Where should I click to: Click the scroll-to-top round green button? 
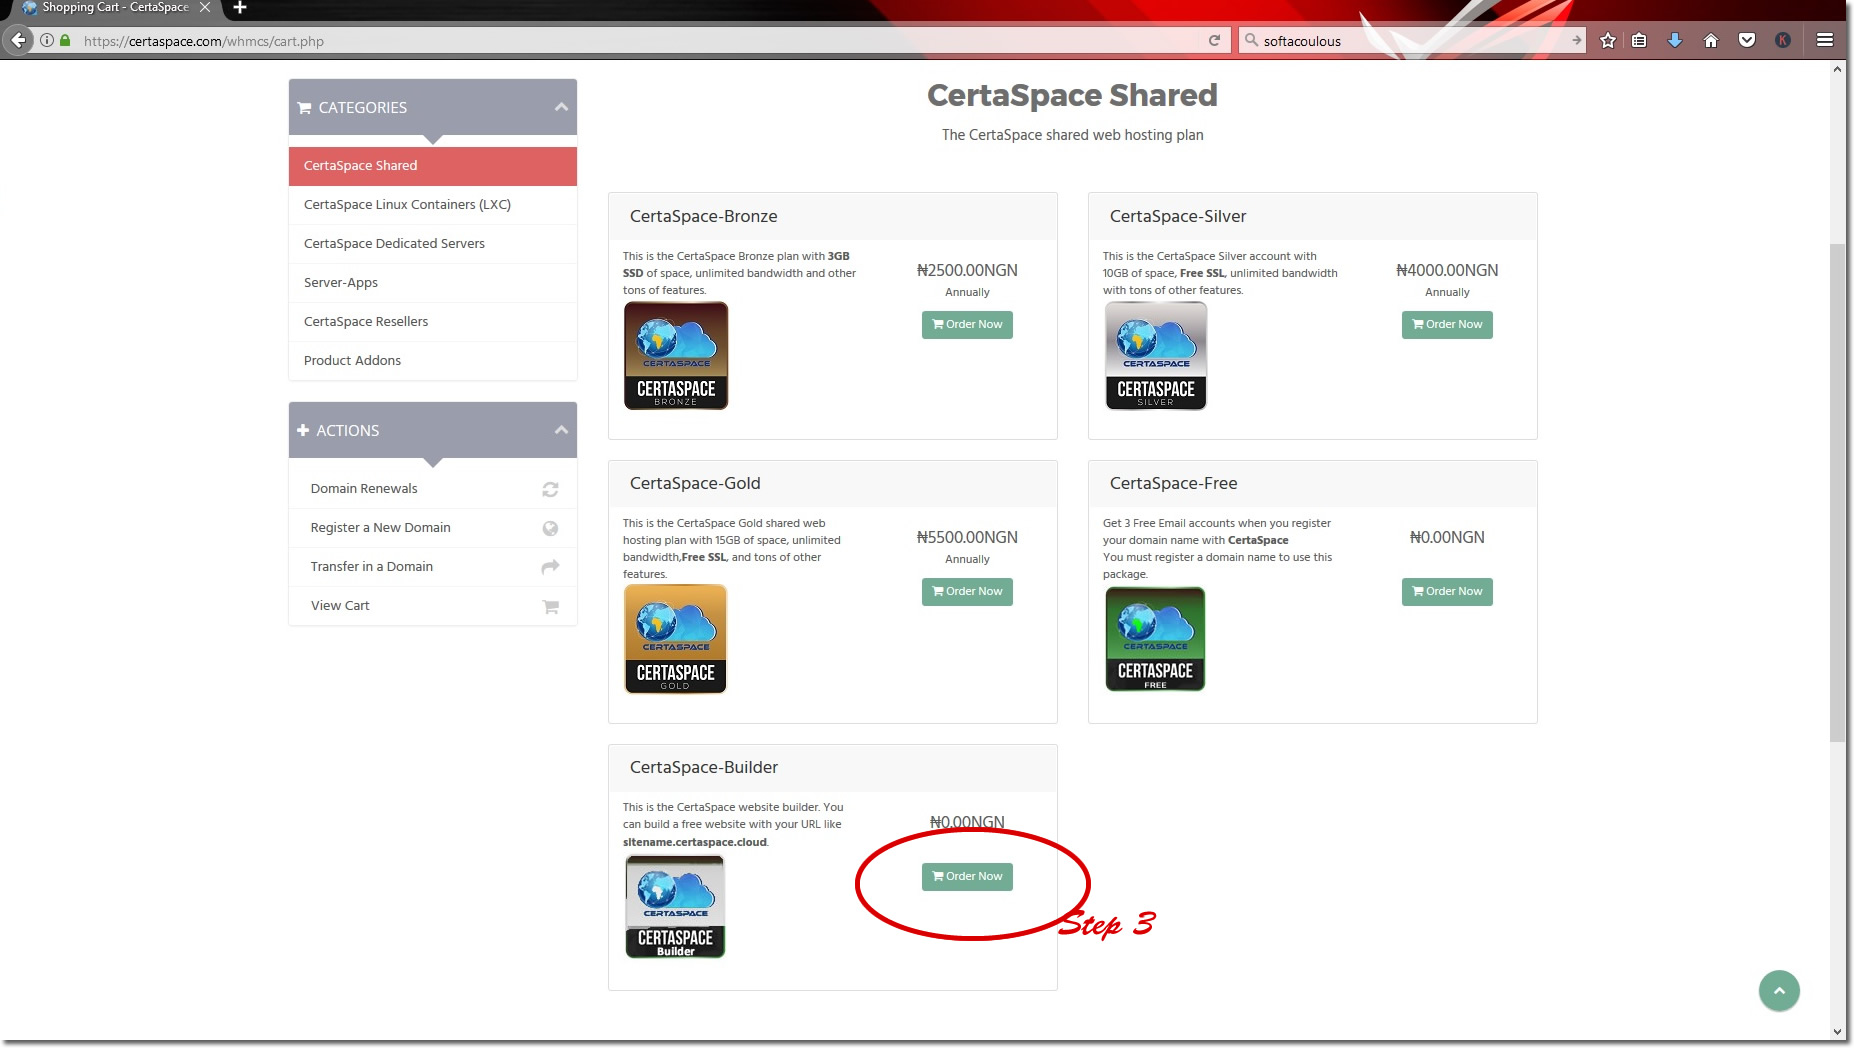[x=1779, y=991]
